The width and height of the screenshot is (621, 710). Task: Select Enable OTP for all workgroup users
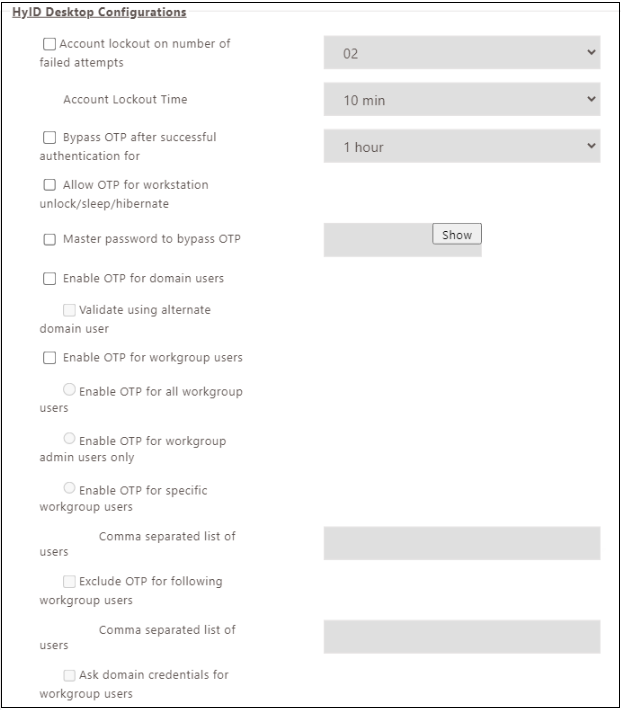coord(69,390)
